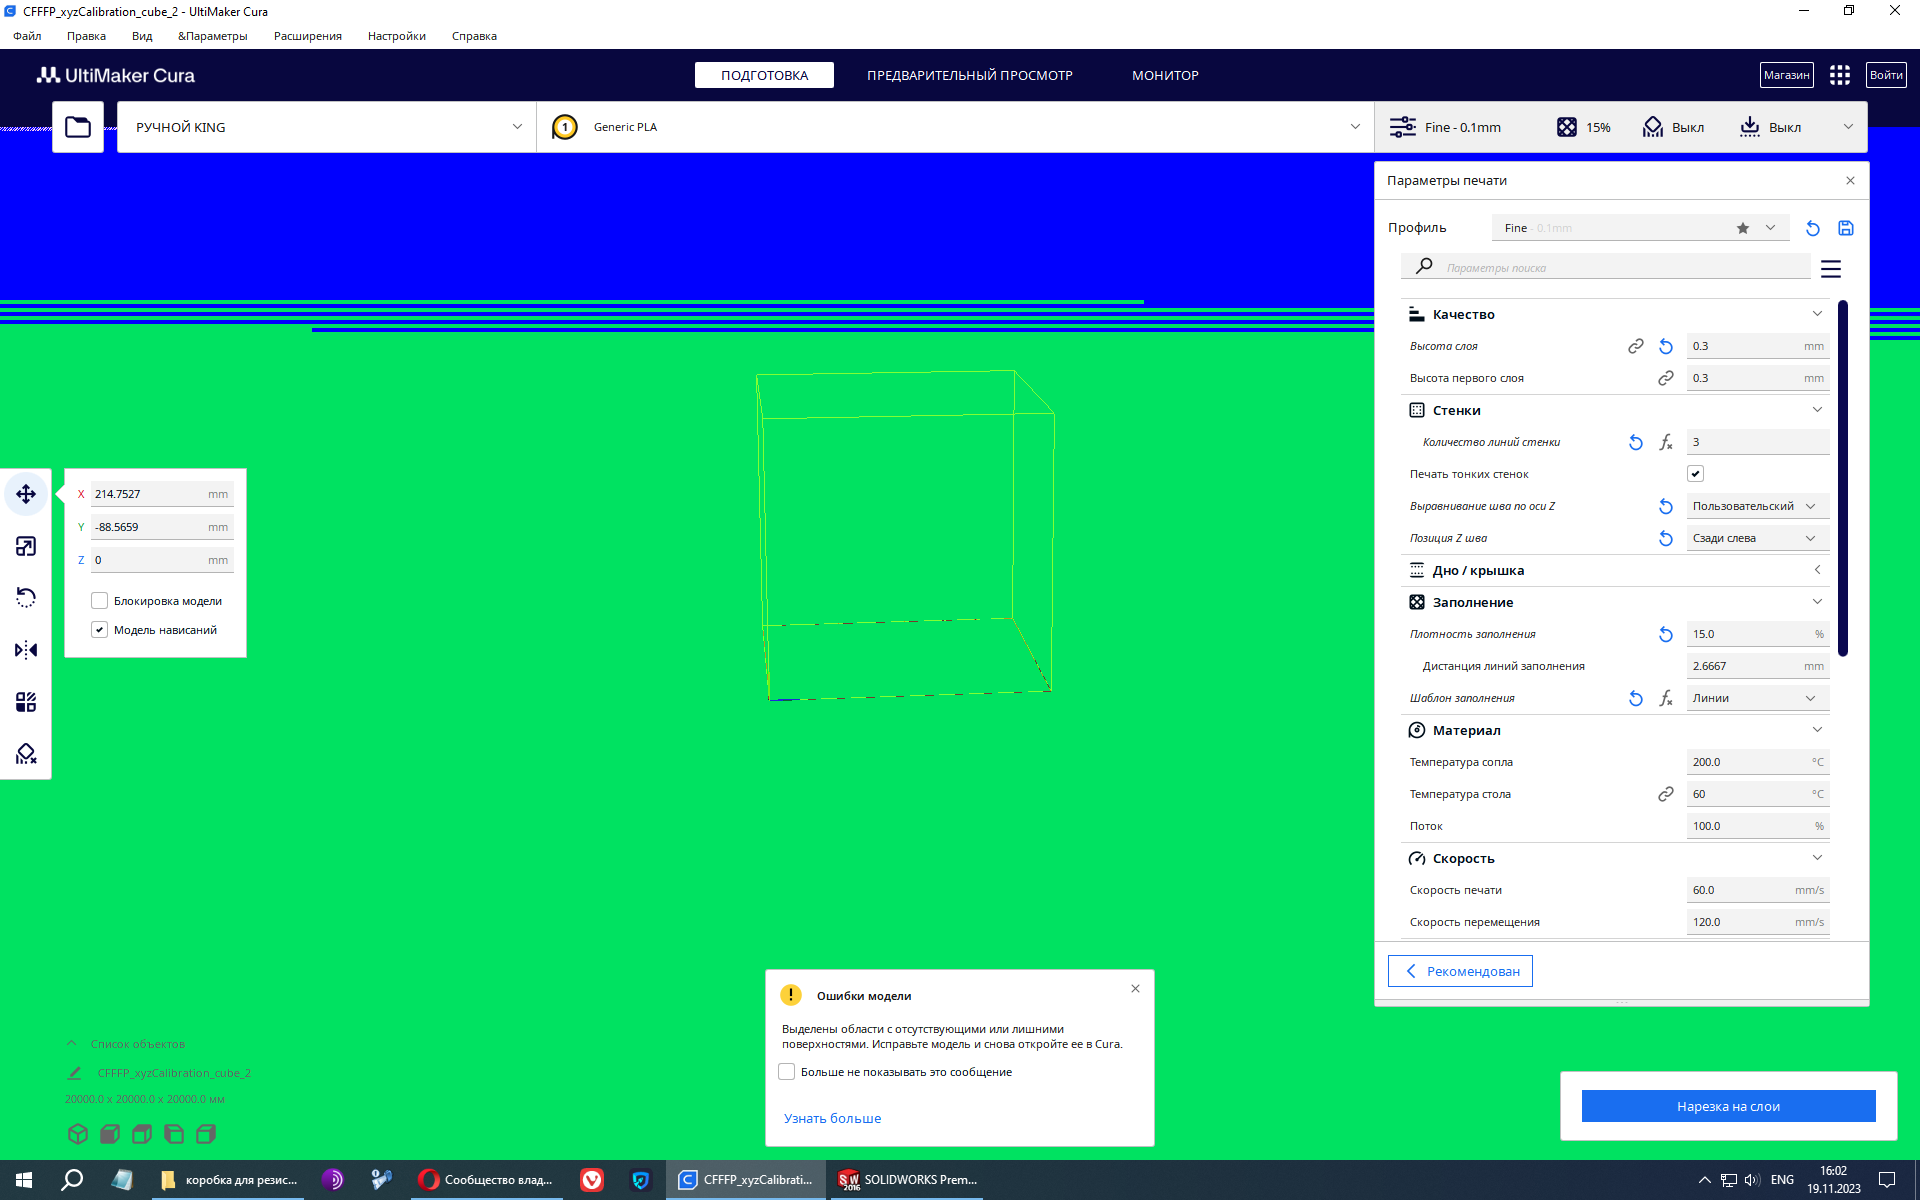Toggle the Модель нависаний checkbox
Image resolution: width=1920 pixels, height=1200 pixels.
100,630
